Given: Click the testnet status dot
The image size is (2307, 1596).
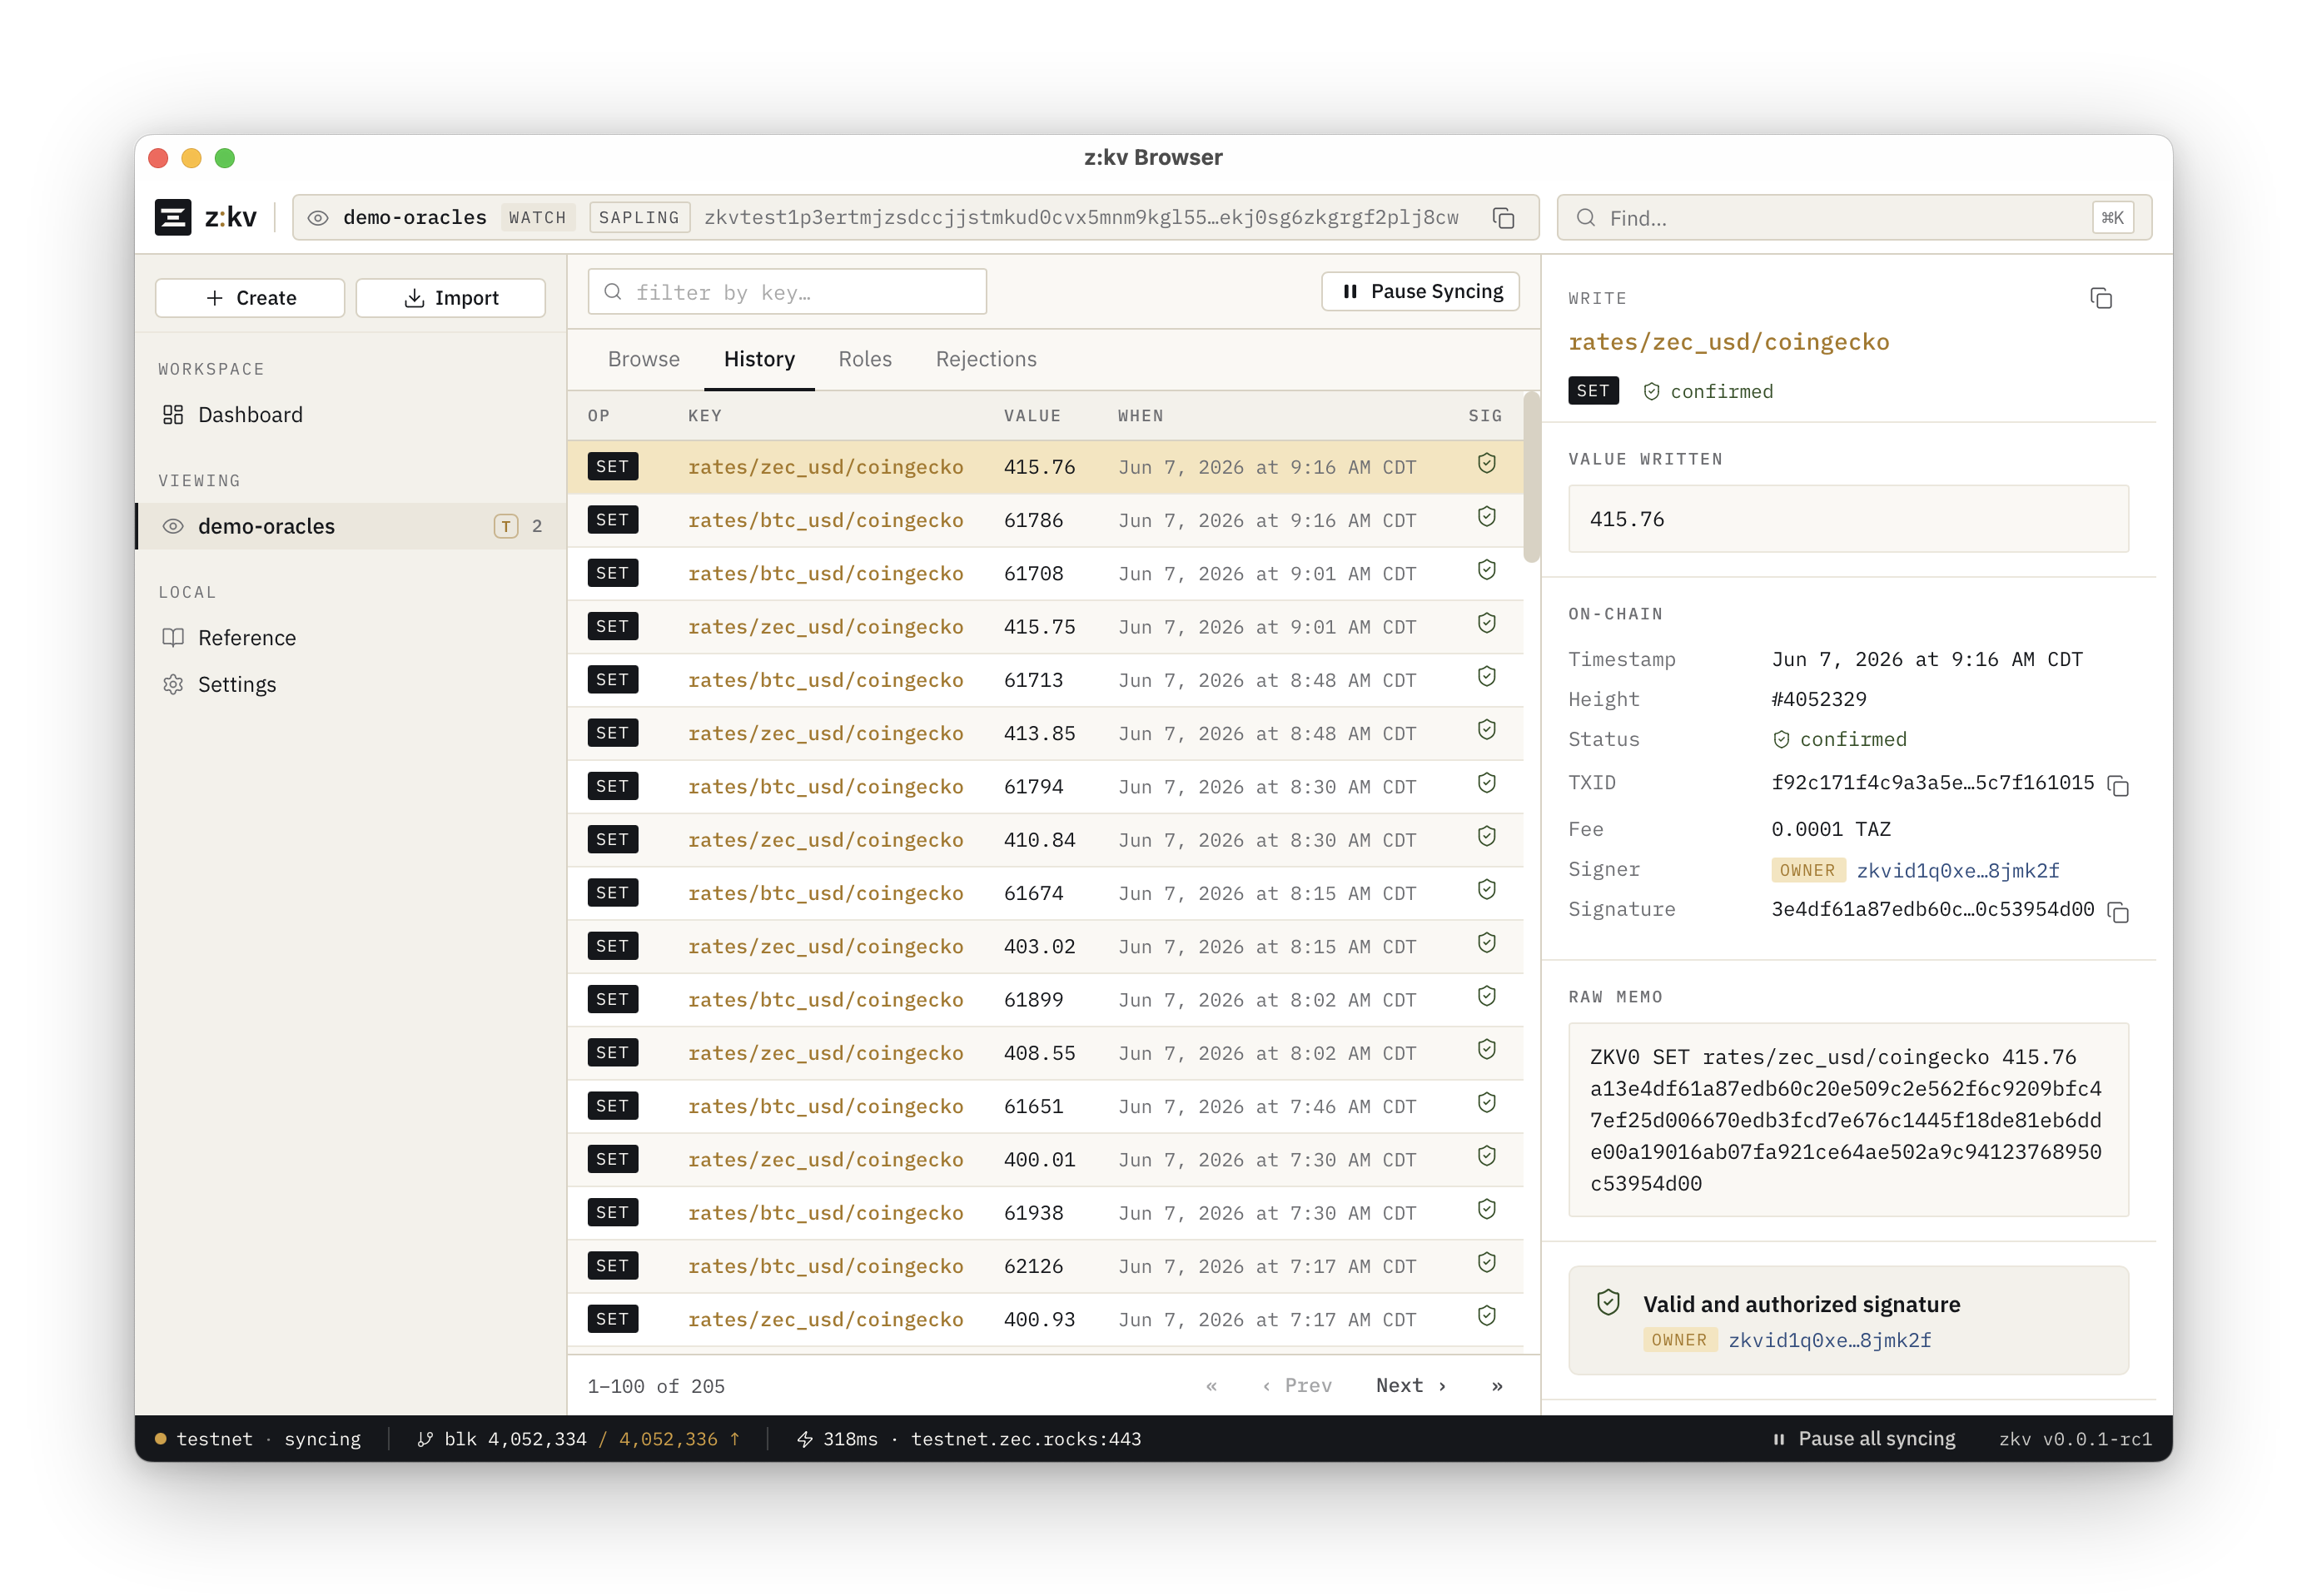Looking at the screenshot, I should [x=160, y=1439].
